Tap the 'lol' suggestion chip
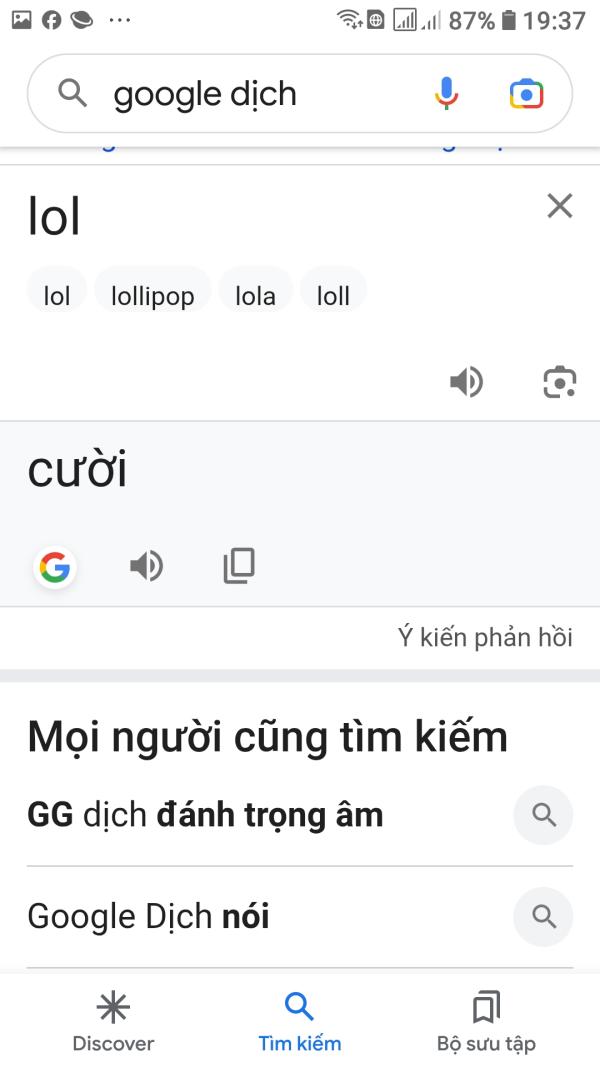 (56, 296)
